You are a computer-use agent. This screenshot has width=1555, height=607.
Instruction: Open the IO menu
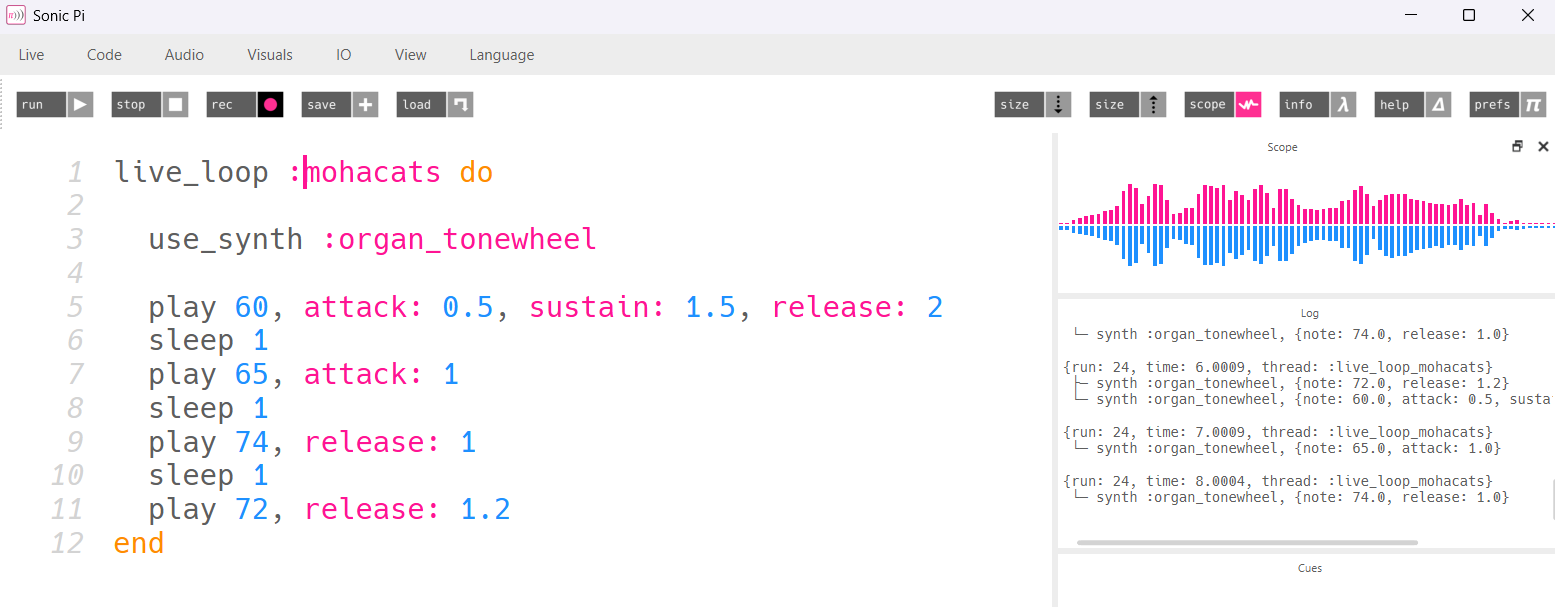(x=343, y=55)
